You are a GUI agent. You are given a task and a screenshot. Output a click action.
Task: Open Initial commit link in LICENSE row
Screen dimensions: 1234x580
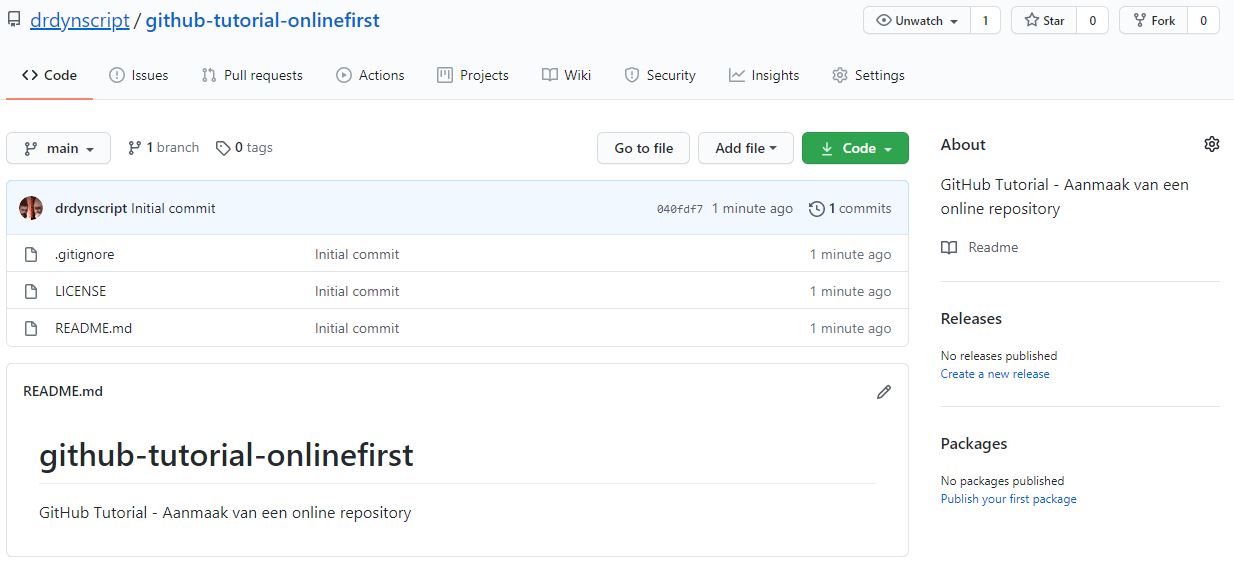pos(357,291)
